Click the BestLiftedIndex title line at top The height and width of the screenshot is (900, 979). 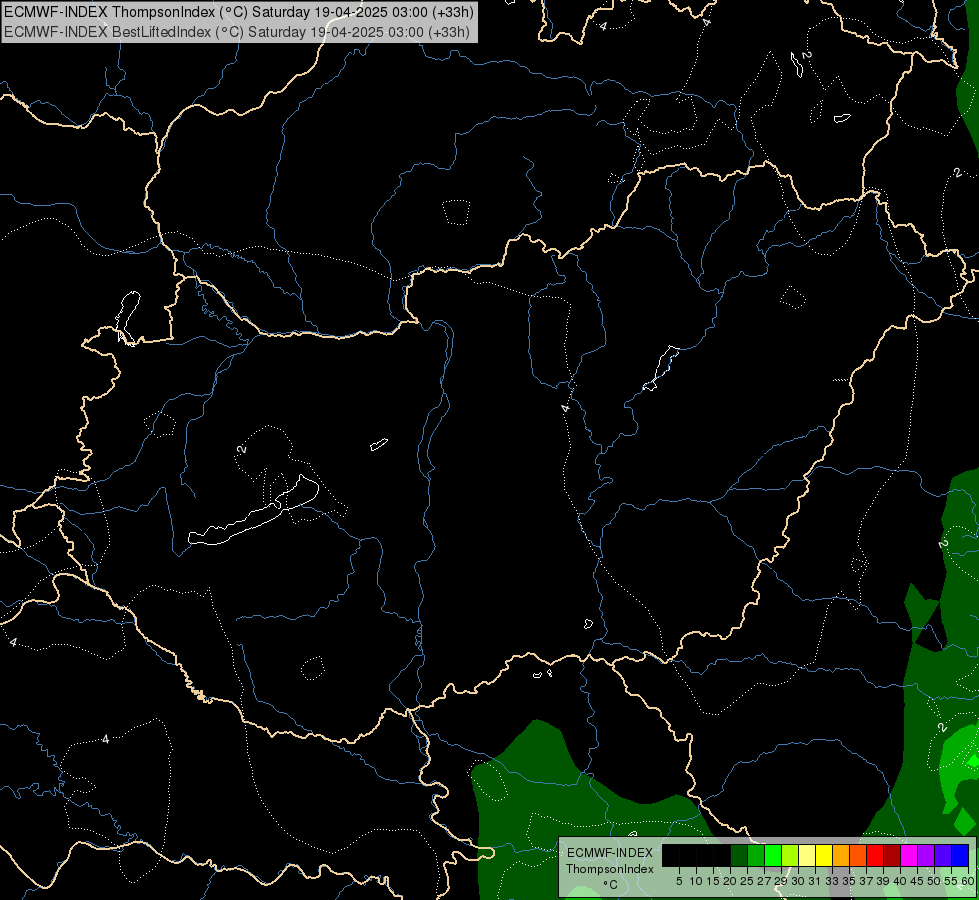237,32
